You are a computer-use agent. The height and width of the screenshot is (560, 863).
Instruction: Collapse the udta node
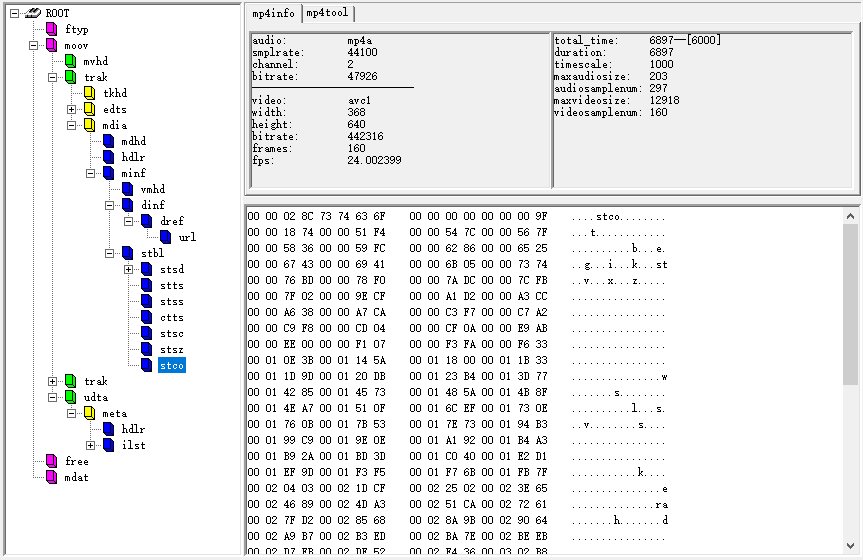pos(52,397)
